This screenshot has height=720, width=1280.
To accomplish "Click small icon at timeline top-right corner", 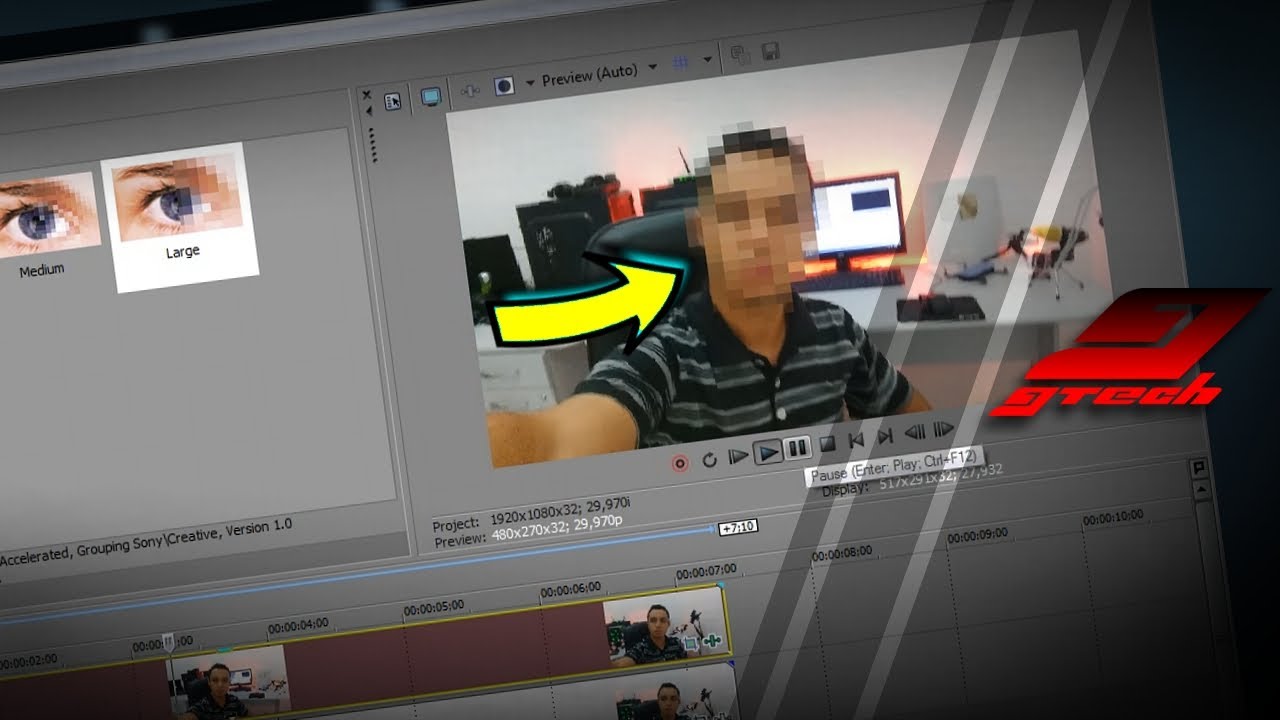I will (x=1198, y=468).
